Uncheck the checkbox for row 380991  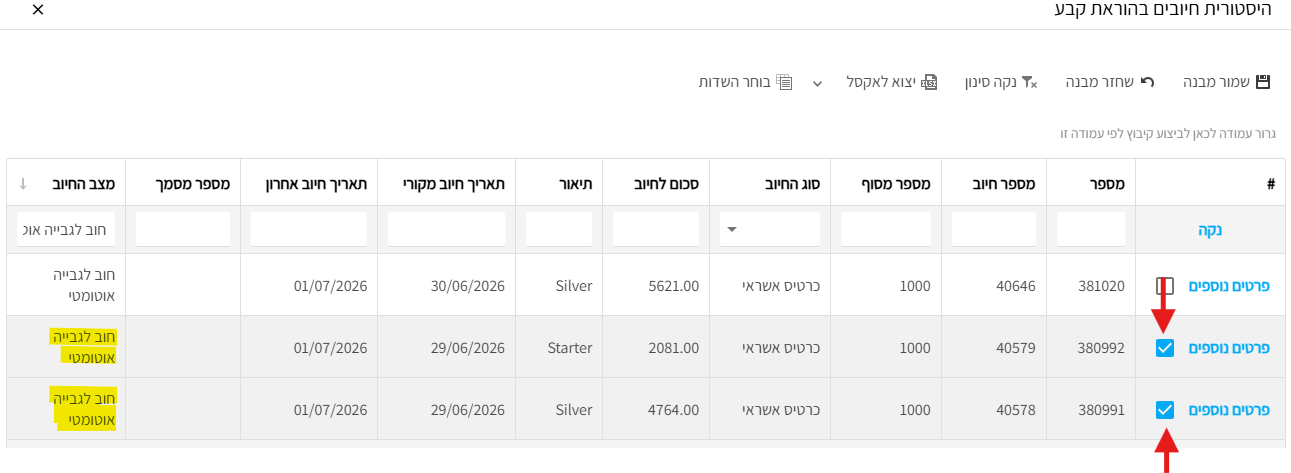click(x=1165, y=410)
